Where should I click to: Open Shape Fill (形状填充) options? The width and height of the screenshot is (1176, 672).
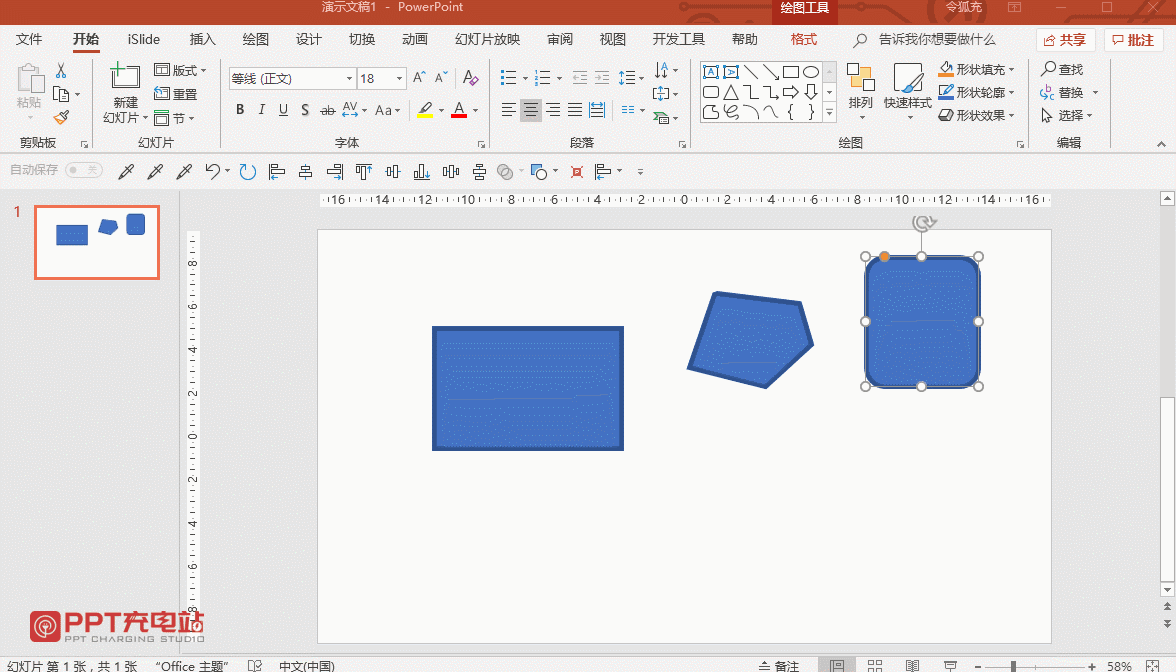pos(976,70)
